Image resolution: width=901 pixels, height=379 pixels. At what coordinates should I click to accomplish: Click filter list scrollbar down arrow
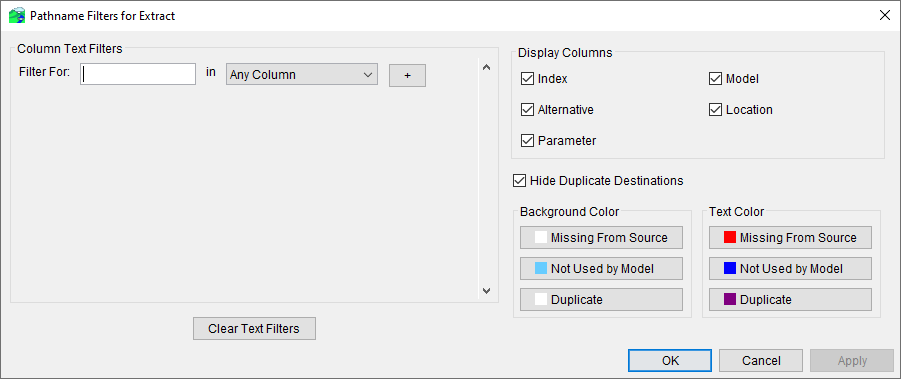[x=486, y=291]
